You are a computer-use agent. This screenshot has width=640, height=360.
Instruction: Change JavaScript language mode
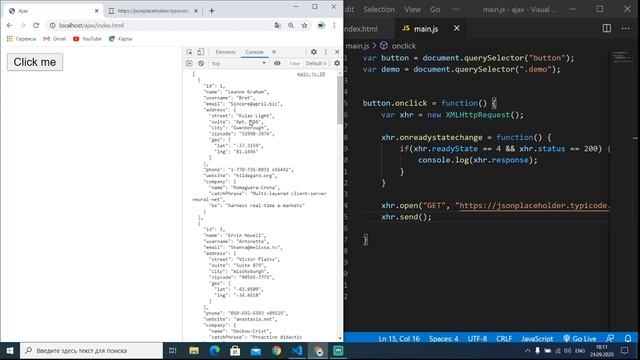click(x=537, y=339)
